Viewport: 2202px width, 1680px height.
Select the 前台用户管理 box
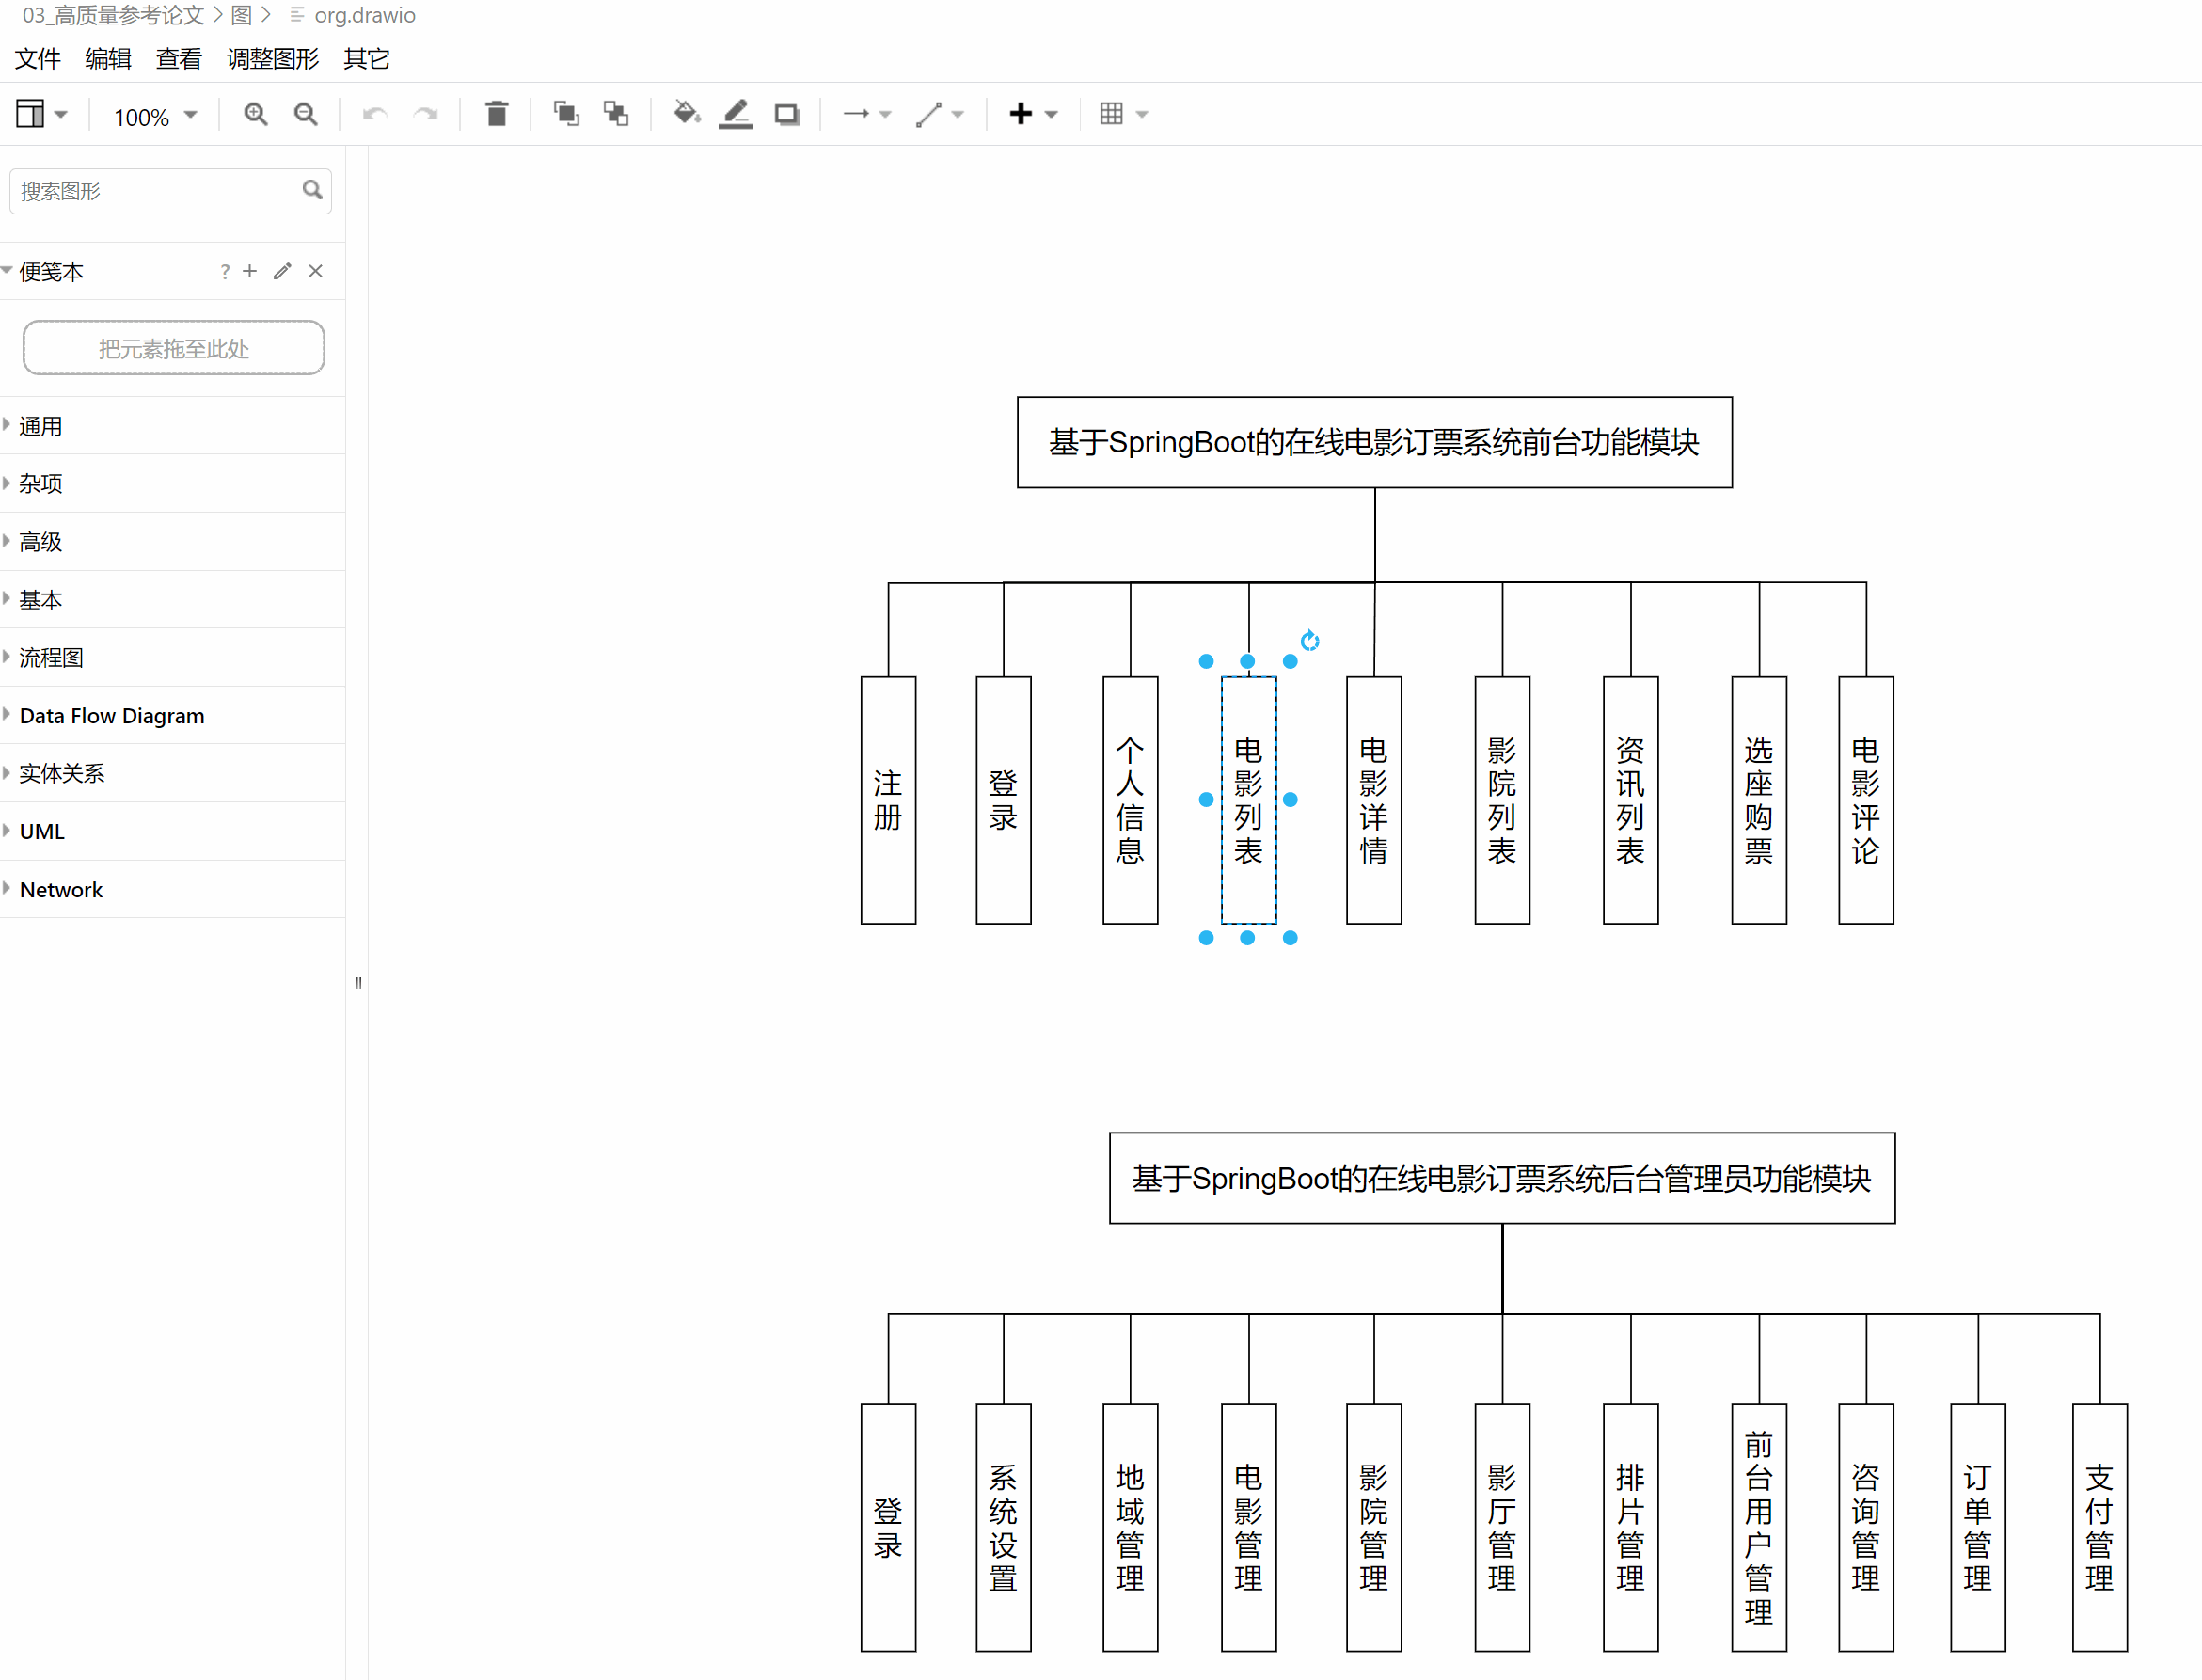point(1759,1528)
